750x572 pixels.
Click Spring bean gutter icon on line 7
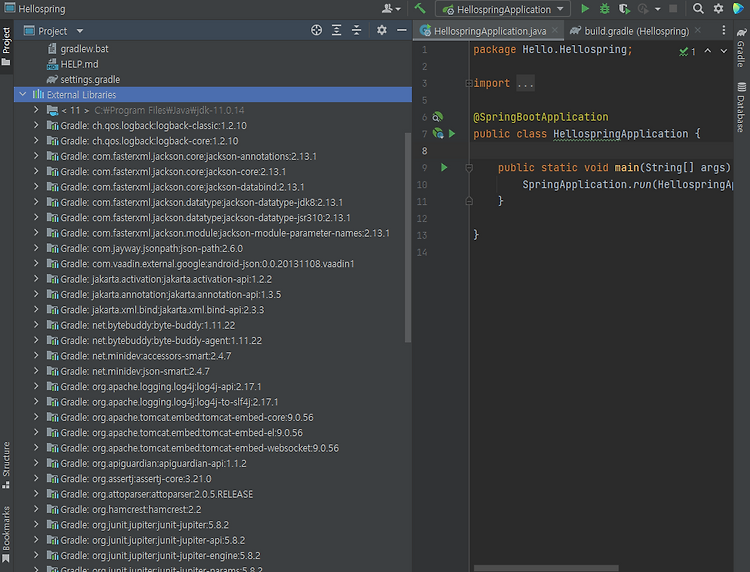click(x=438, y=133)
